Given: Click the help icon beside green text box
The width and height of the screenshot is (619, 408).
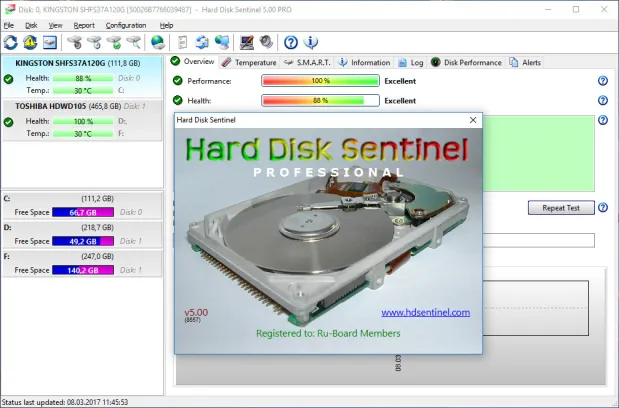Looking at the screenshot, I should pos(603,120).
